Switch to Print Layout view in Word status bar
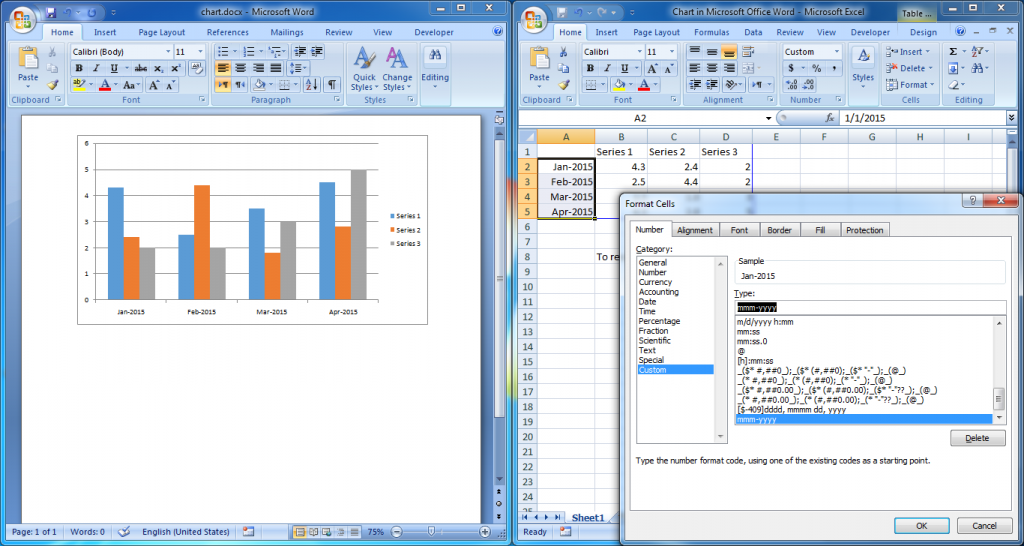The height and width of the screenshot is (546, 1024). (x=300, y=532)
